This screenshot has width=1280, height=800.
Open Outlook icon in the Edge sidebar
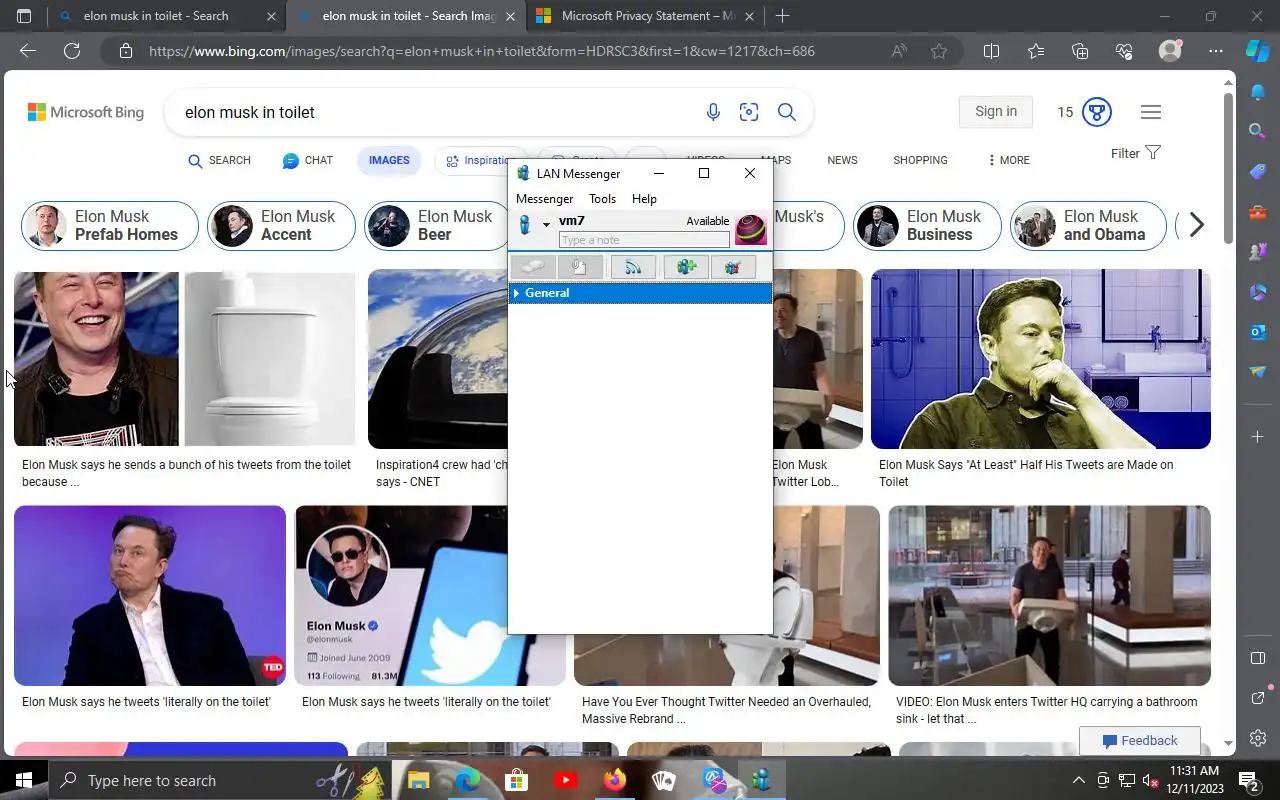(x=1258, y=332)
